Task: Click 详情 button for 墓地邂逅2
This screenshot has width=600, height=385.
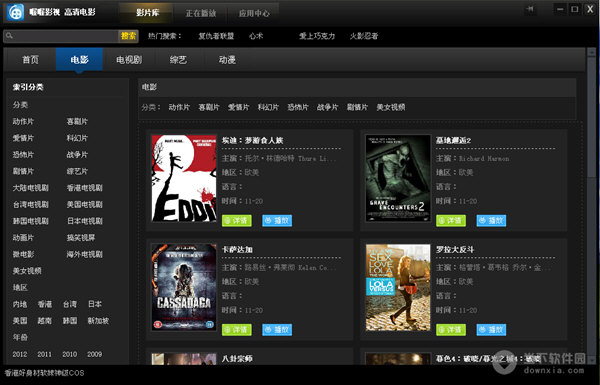Action: 451,220
